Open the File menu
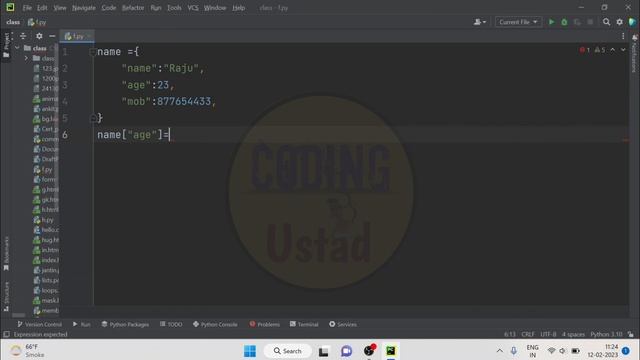640x360 pixels. 27,8
